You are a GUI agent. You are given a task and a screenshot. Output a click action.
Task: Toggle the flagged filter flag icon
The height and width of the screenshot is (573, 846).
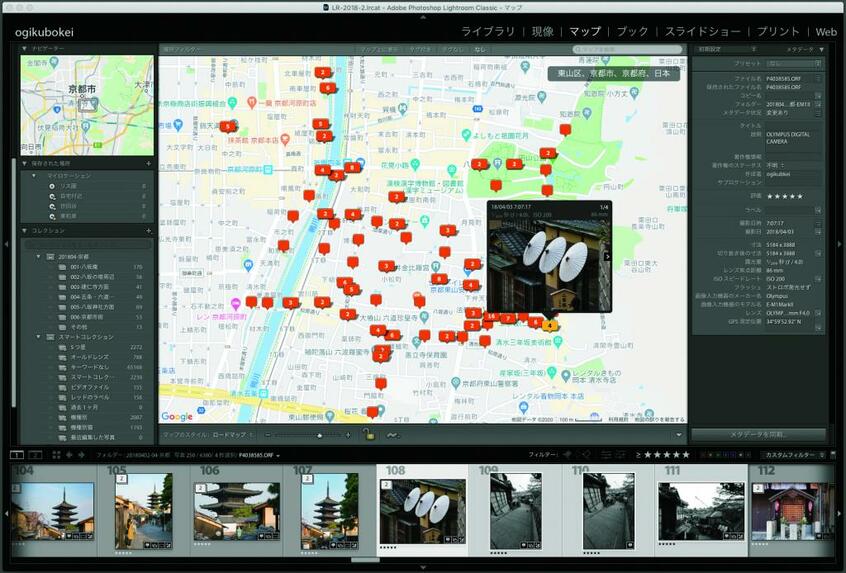(567, 455)
